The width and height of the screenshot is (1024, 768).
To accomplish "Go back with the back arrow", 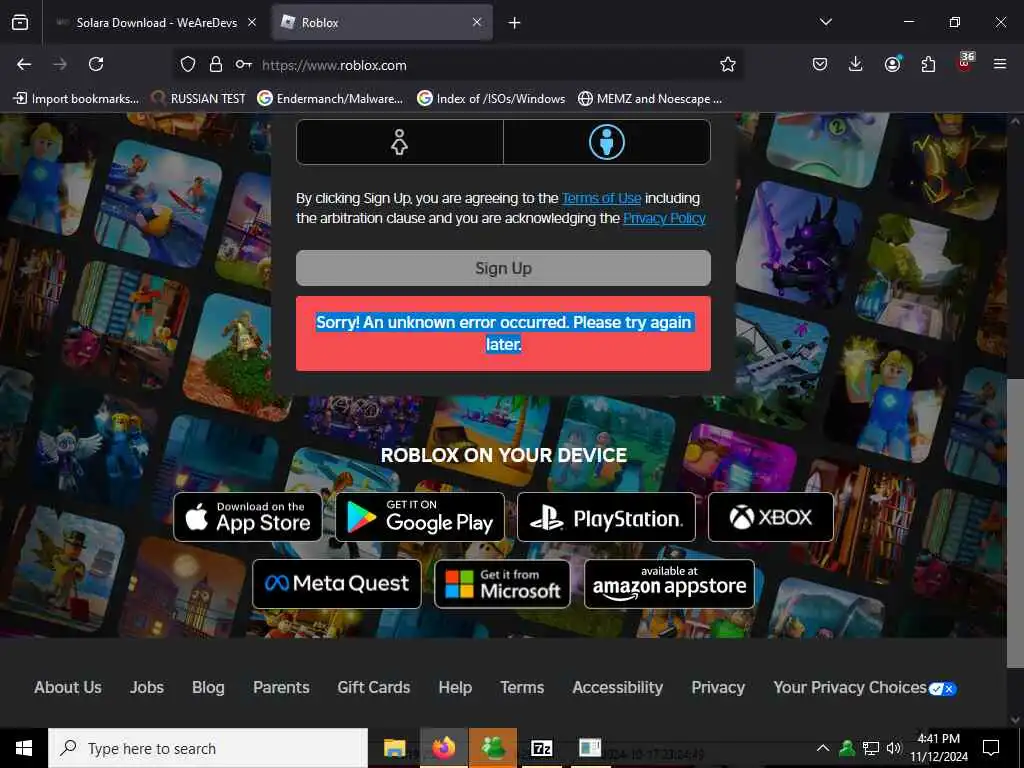I will 24,64.
